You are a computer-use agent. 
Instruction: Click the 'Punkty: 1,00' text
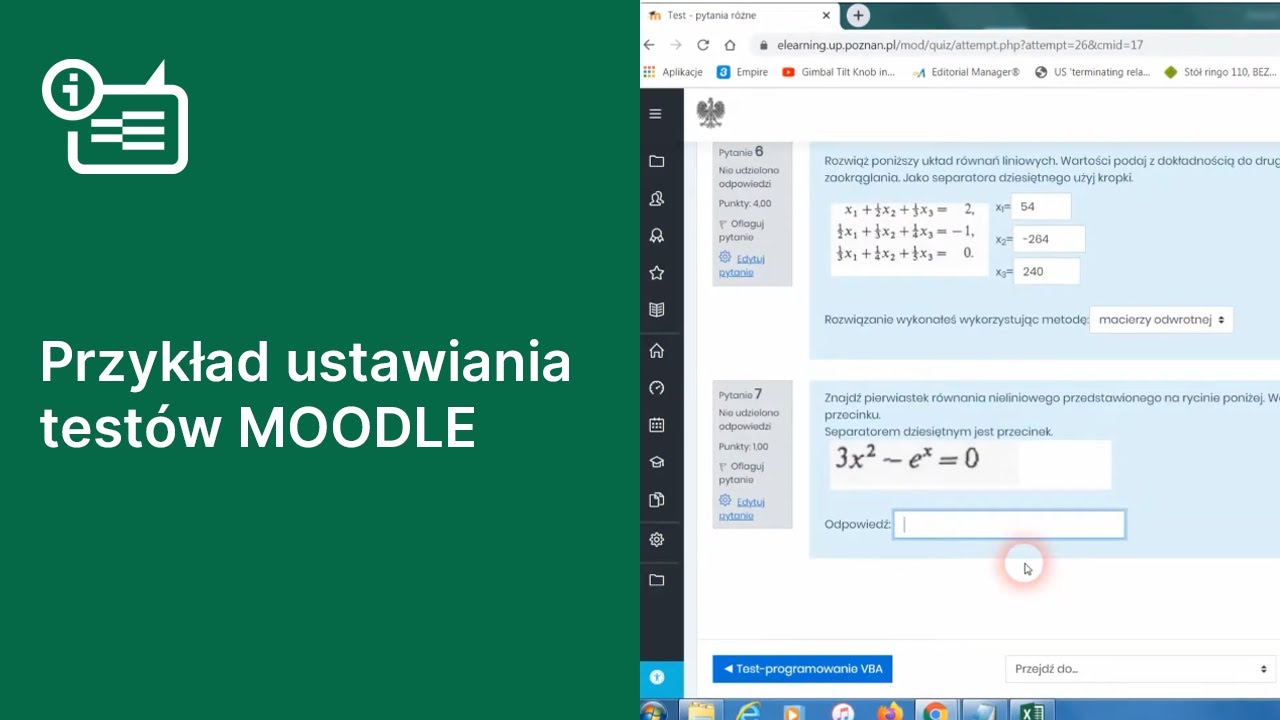pos(744,446)
